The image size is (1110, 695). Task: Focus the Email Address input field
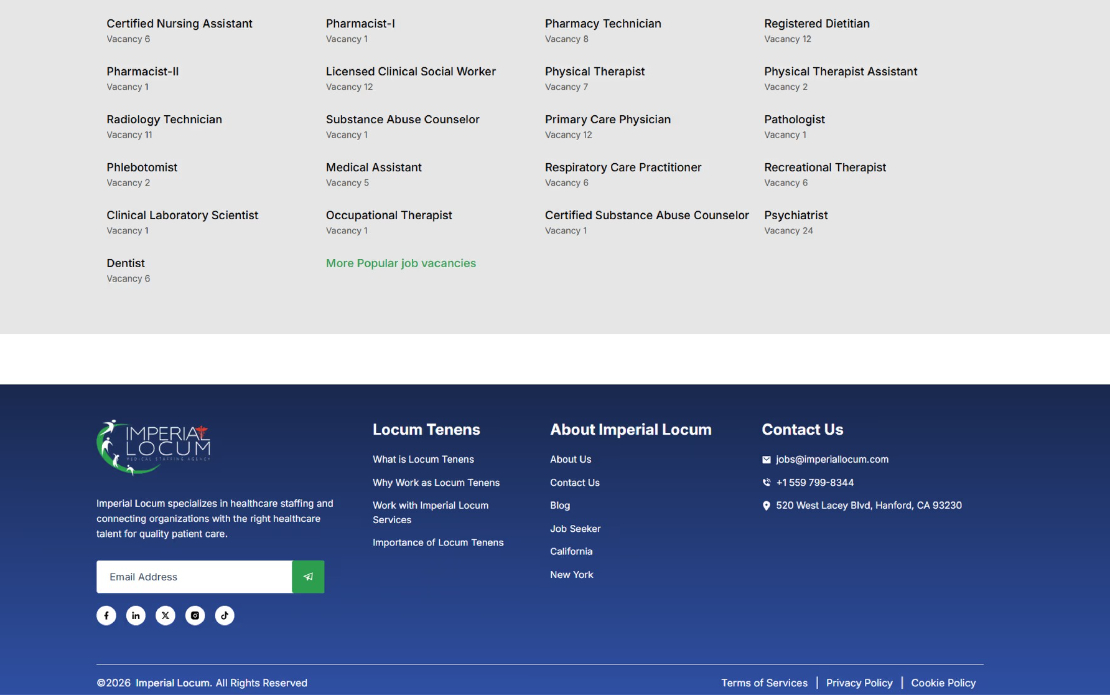194,577
